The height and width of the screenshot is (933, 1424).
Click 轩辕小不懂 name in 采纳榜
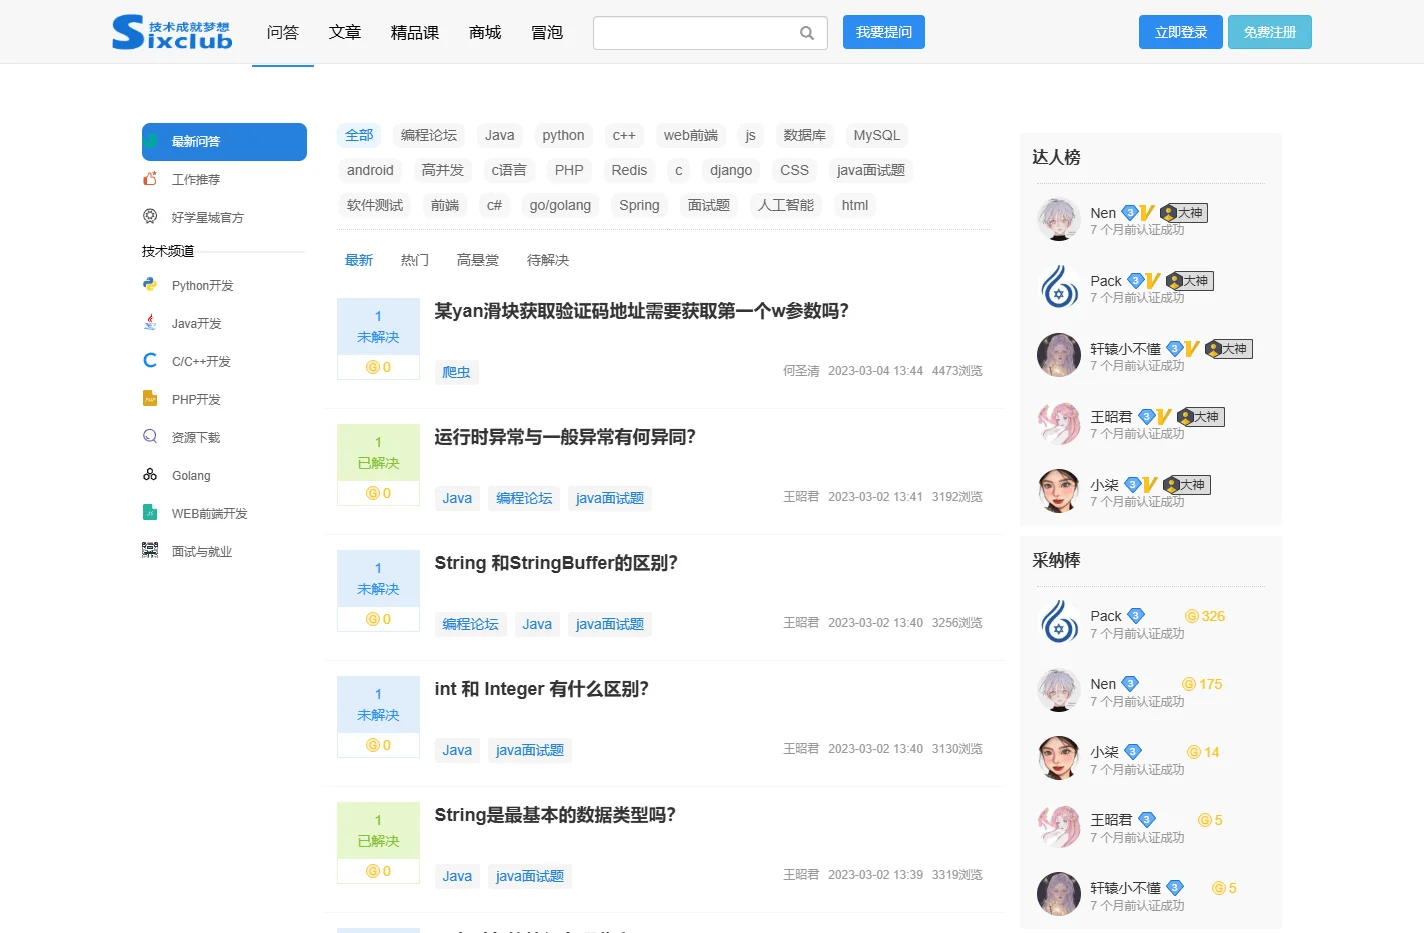1125,888
